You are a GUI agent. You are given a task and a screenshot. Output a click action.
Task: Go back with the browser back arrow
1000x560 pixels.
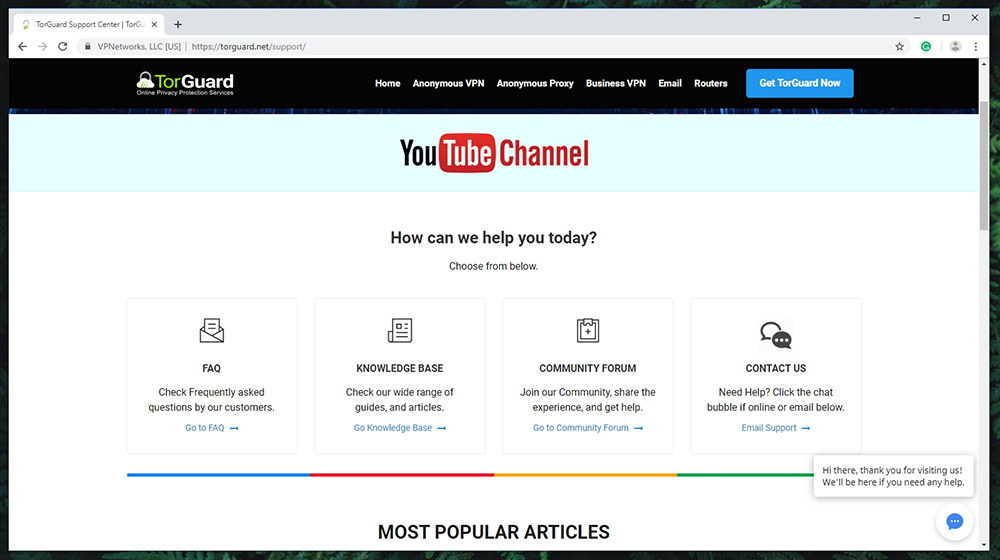click(22, 47)
